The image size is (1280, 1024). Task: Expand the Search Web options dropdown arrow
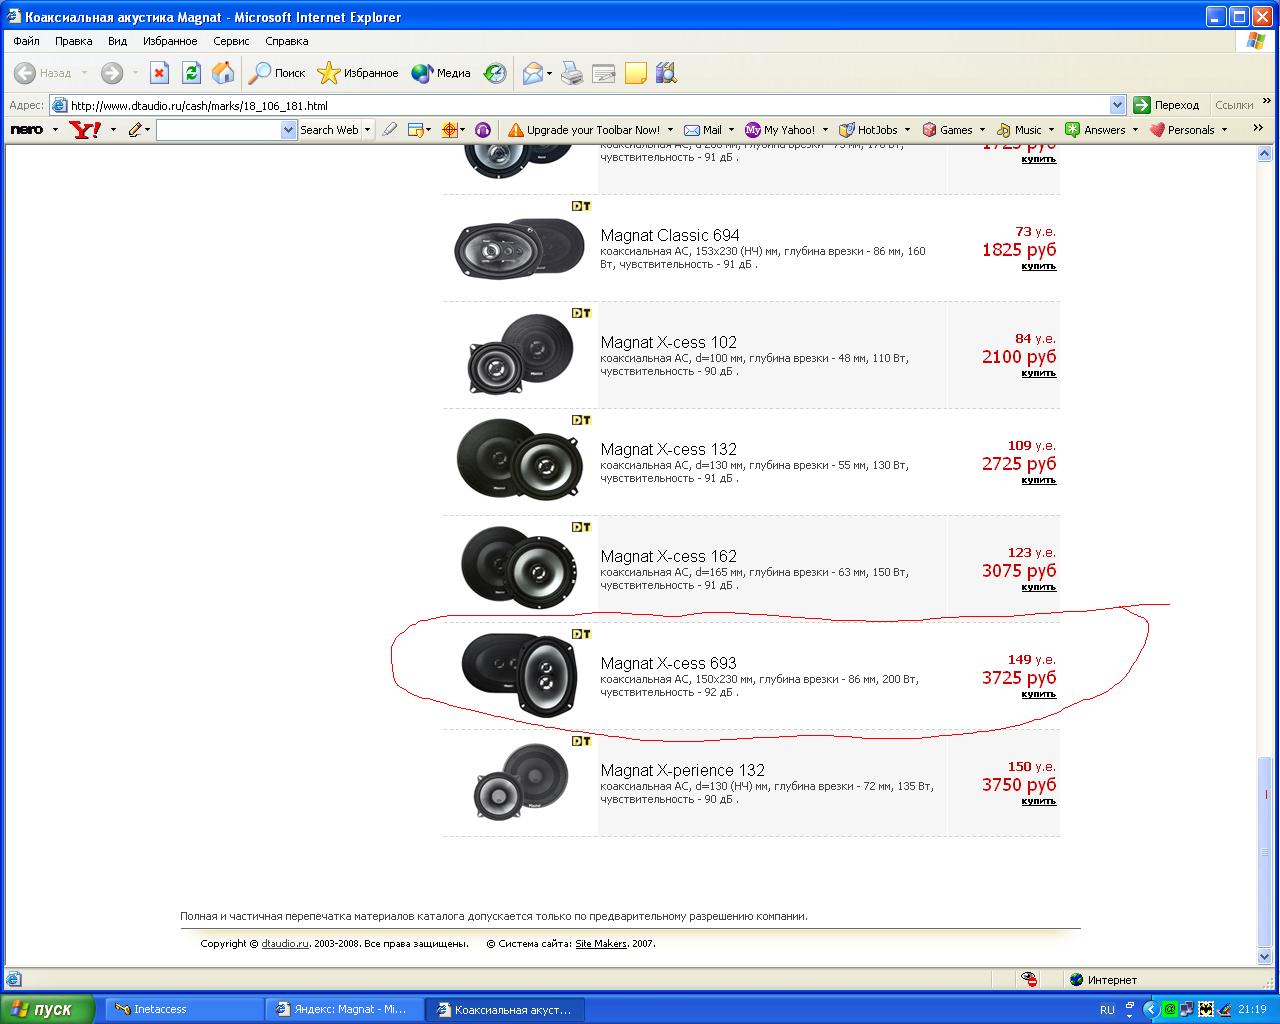pos(367,130)
